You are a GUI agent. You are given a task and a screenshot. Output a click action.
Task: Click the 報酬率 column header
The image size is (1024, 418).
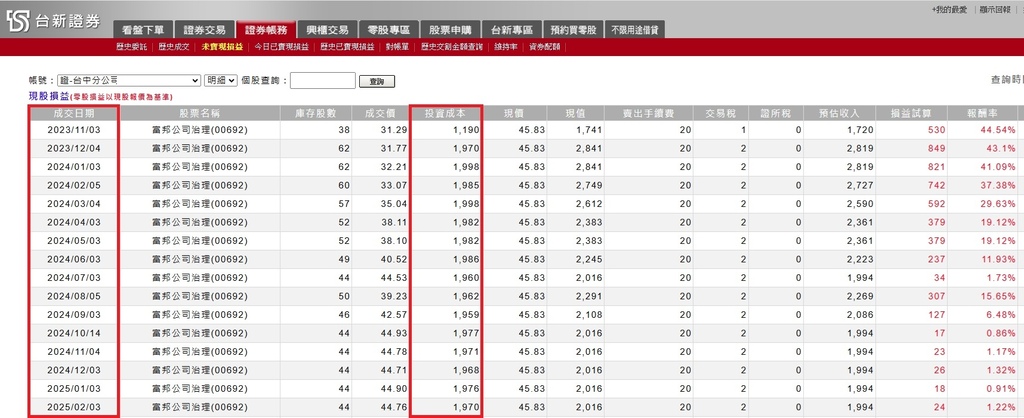coord(982,113)
